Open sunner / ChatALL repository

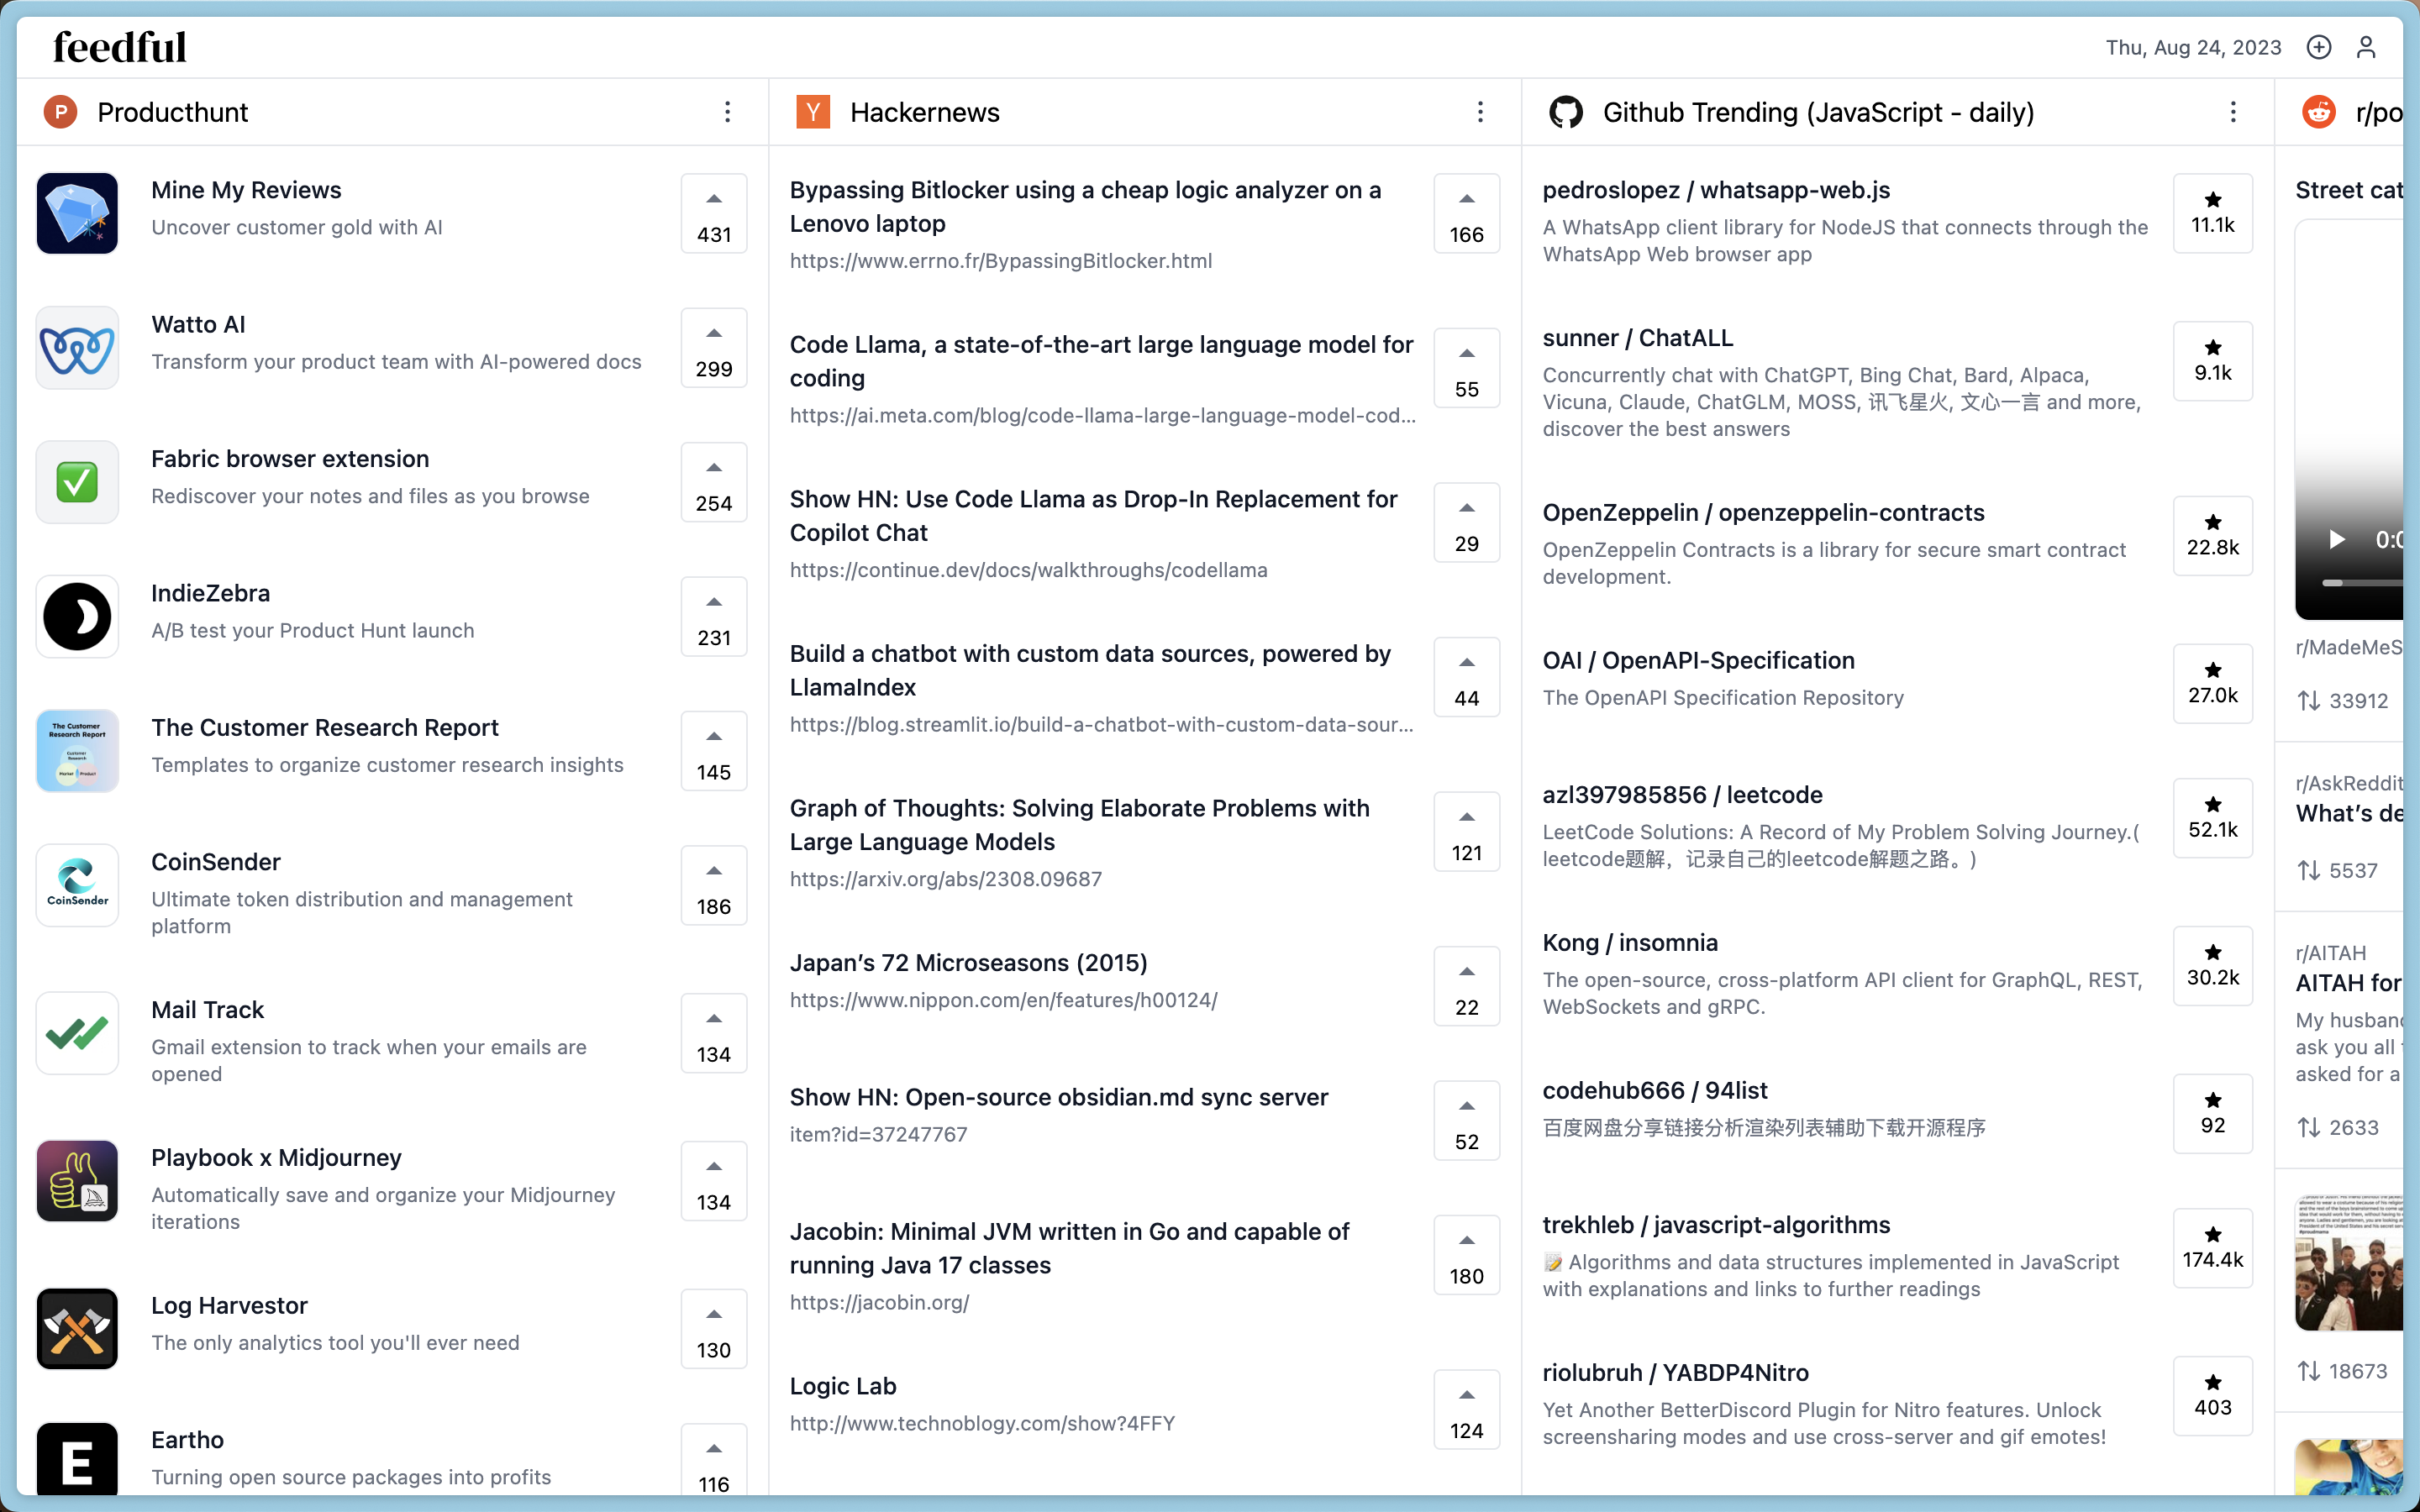1637,338
